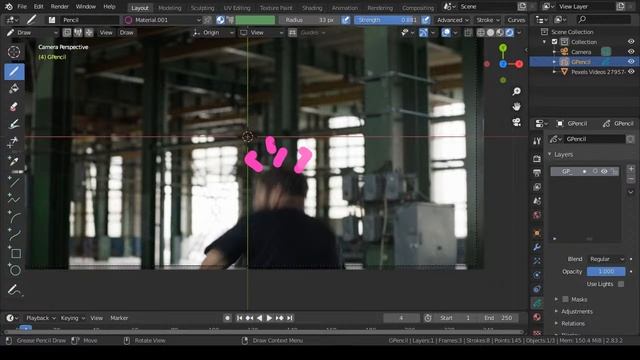Viewport: 640px width, 360px height.
Task: Open the Render properties tab
Action: pyautogui.click(x=537, y=159)
